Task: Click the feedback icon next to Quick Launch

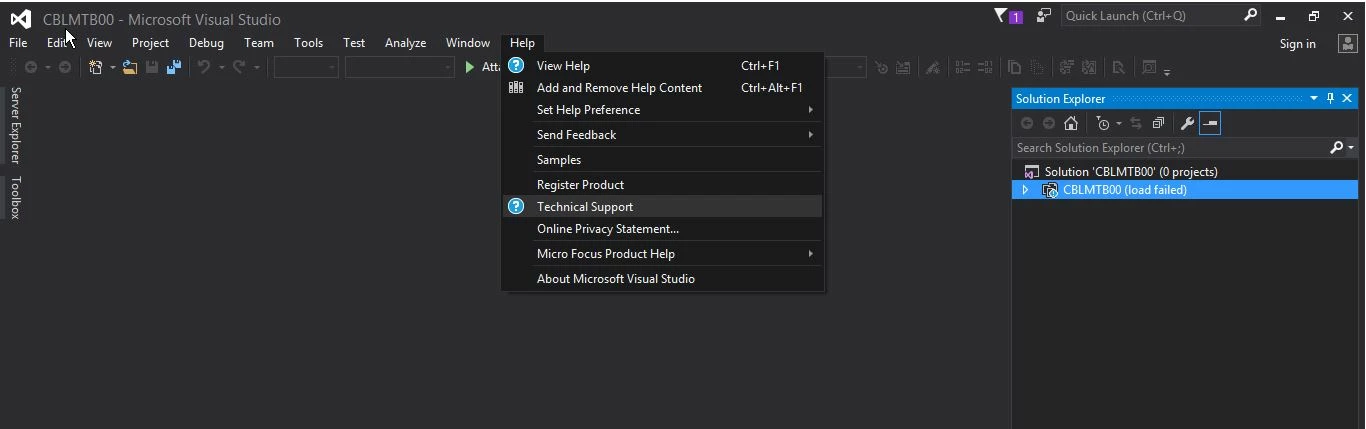Action: [1044, 15]
